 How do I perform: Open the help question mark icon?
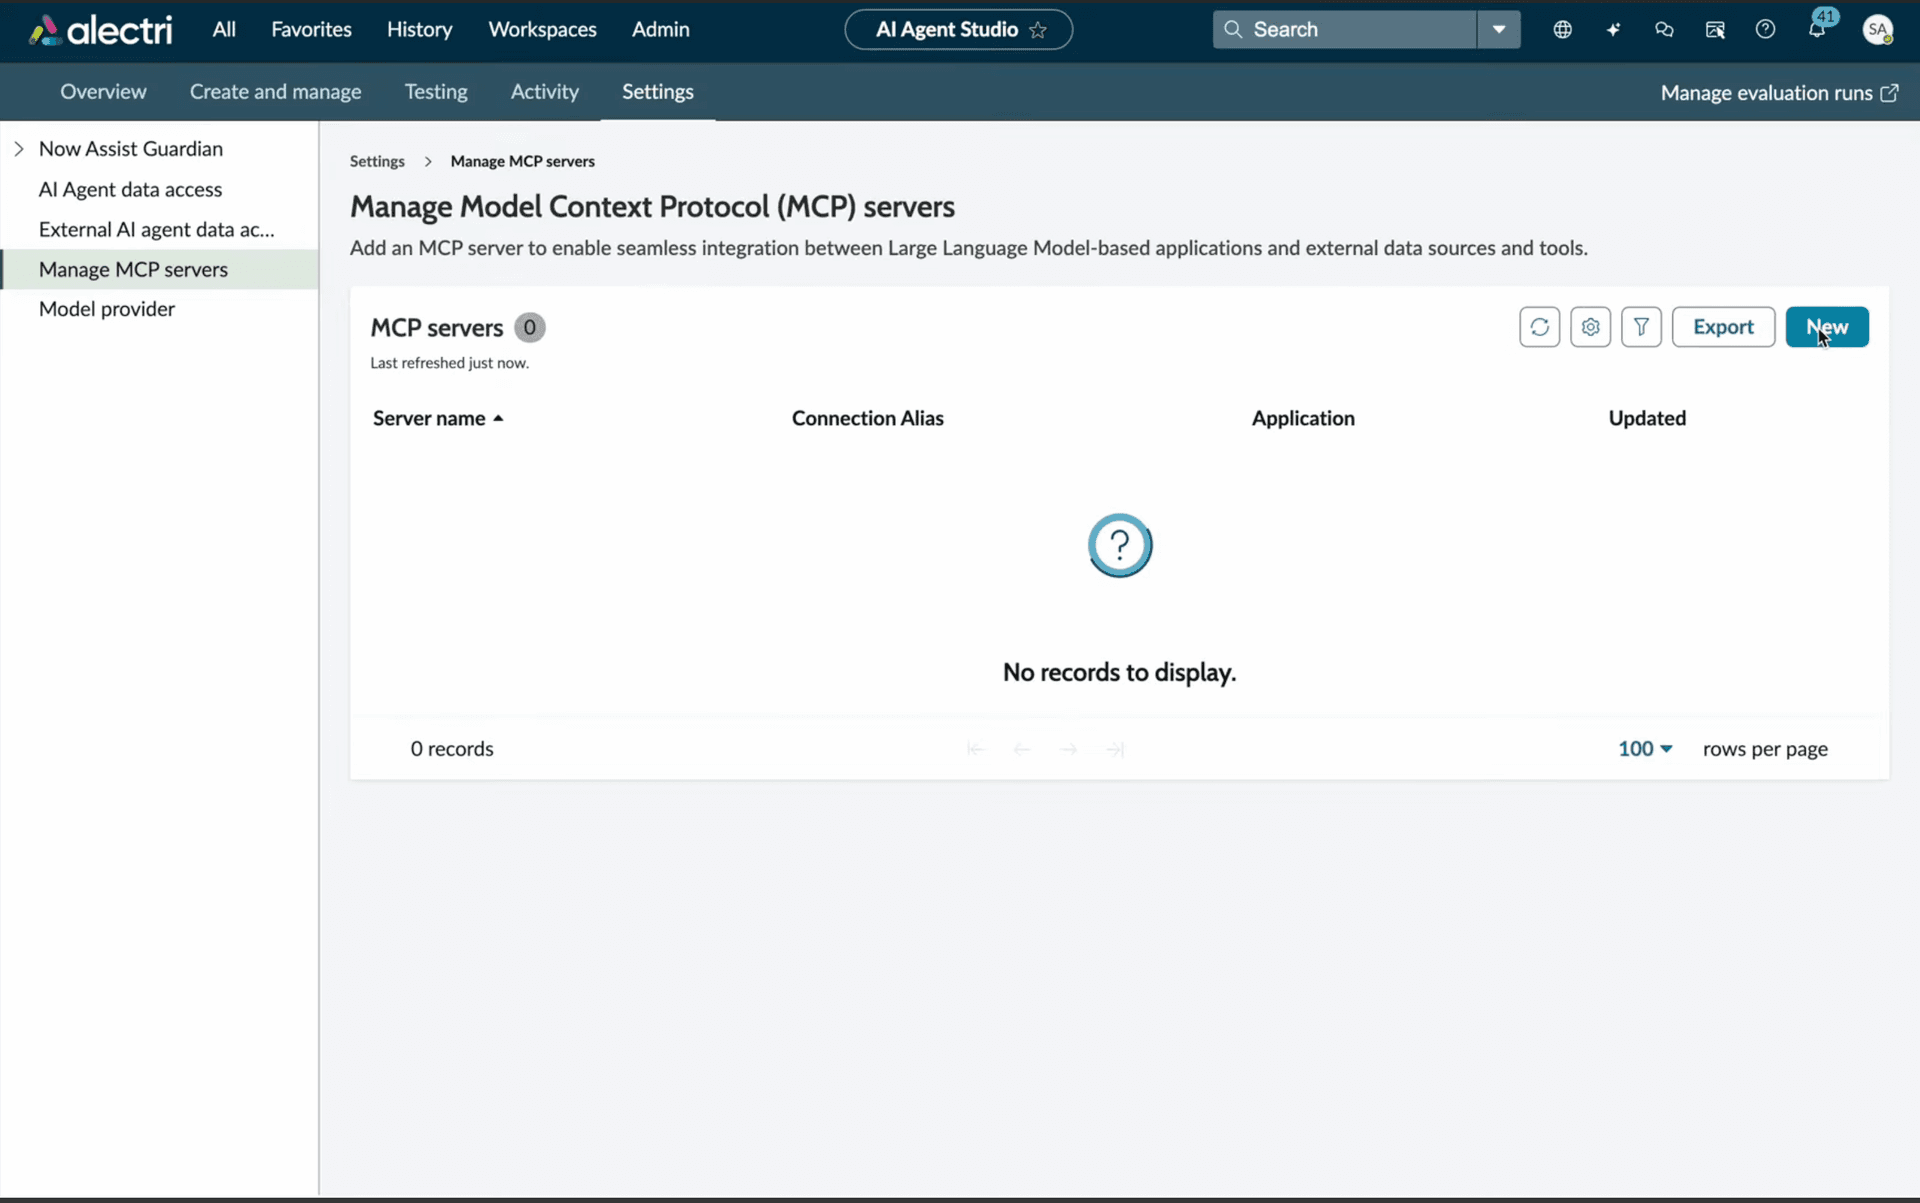pos(1766,29)
